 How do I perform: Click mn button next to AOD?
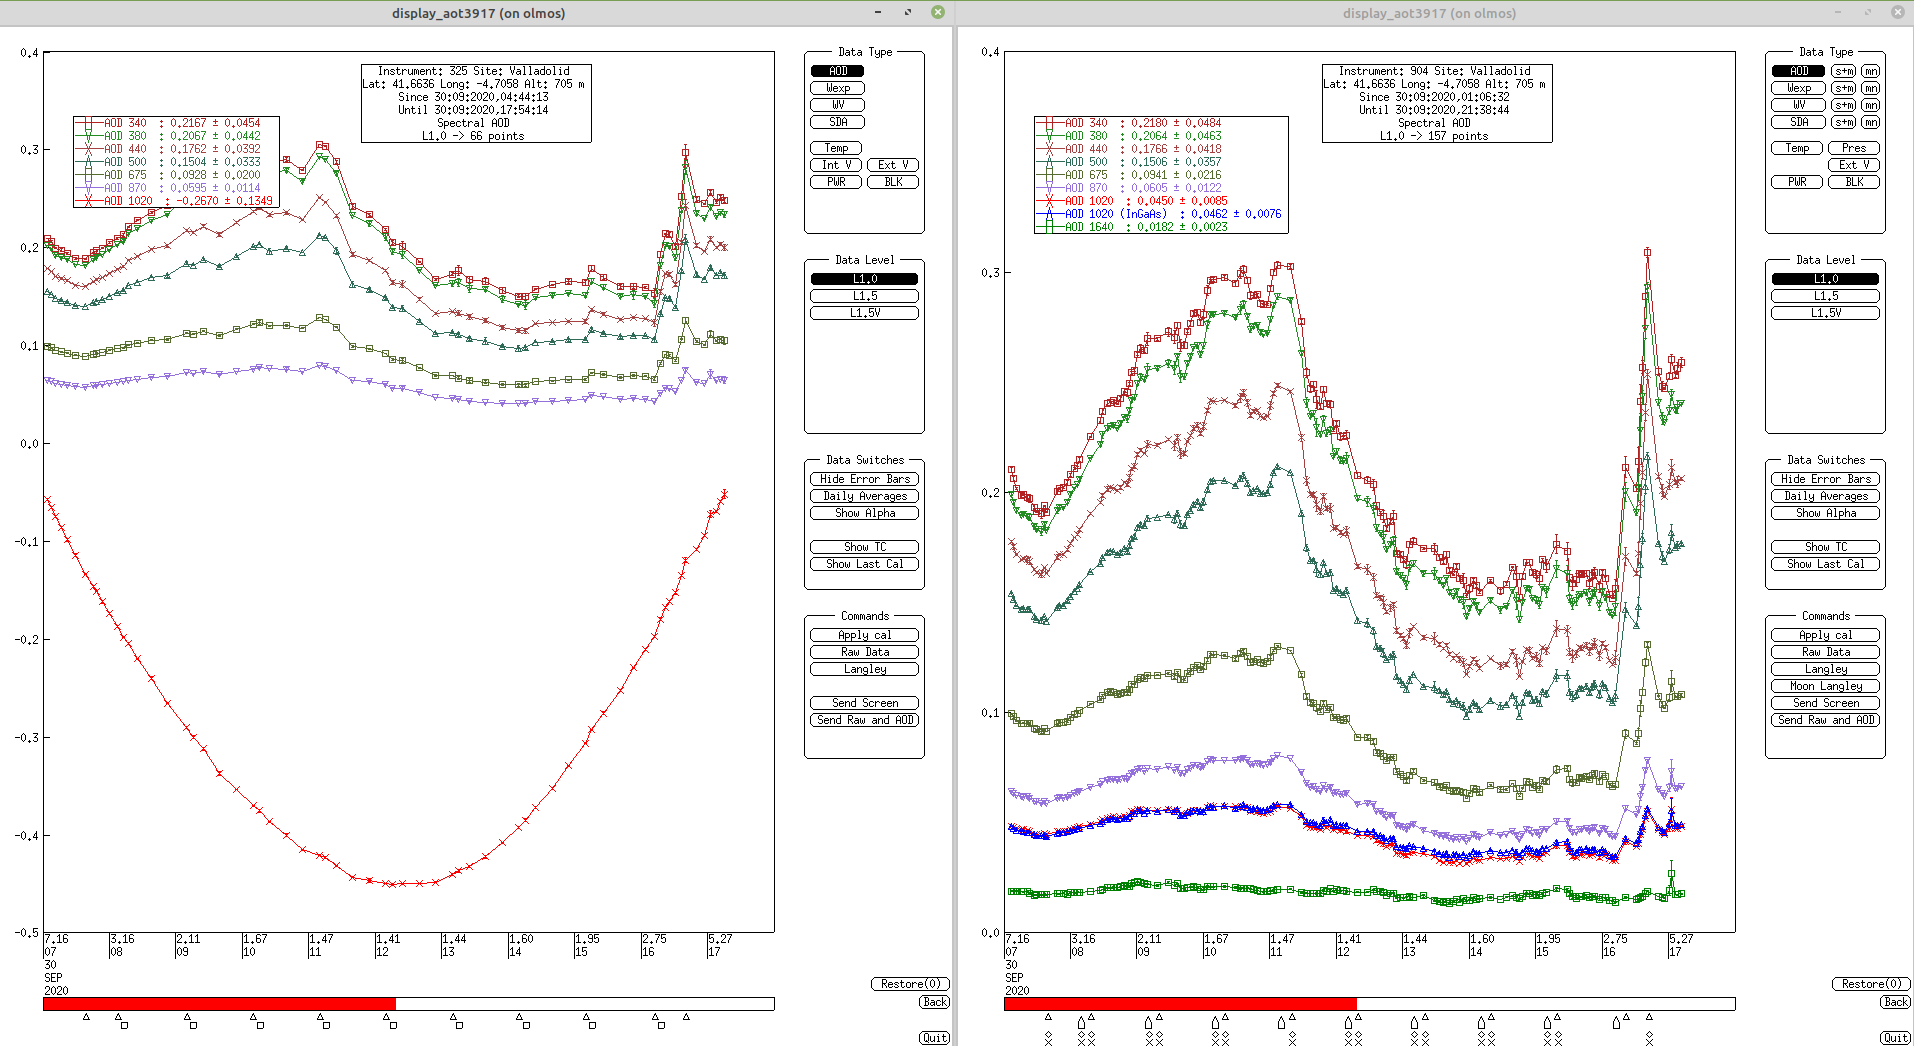point(1870,71)
